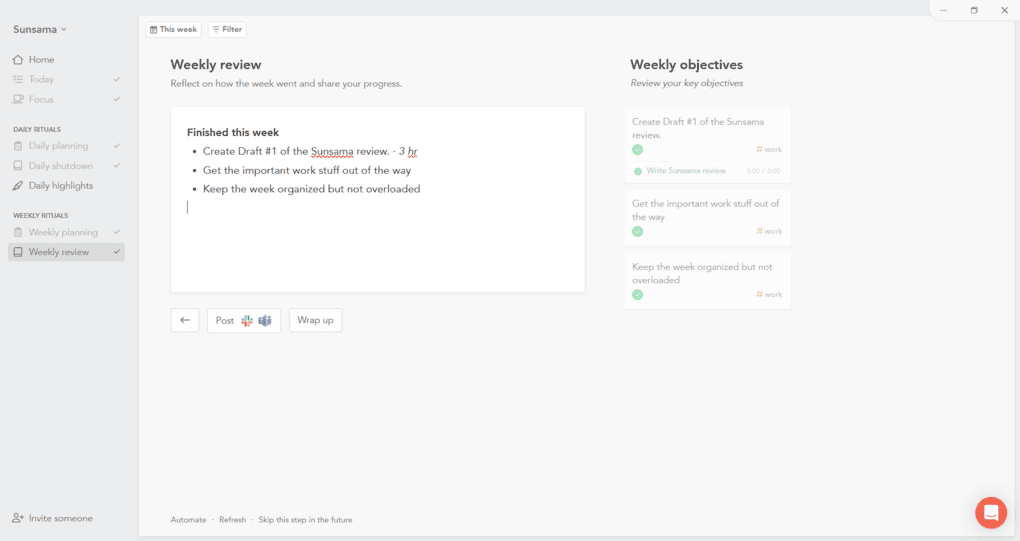Open Daily shutdown ritual

click(60, 166)
